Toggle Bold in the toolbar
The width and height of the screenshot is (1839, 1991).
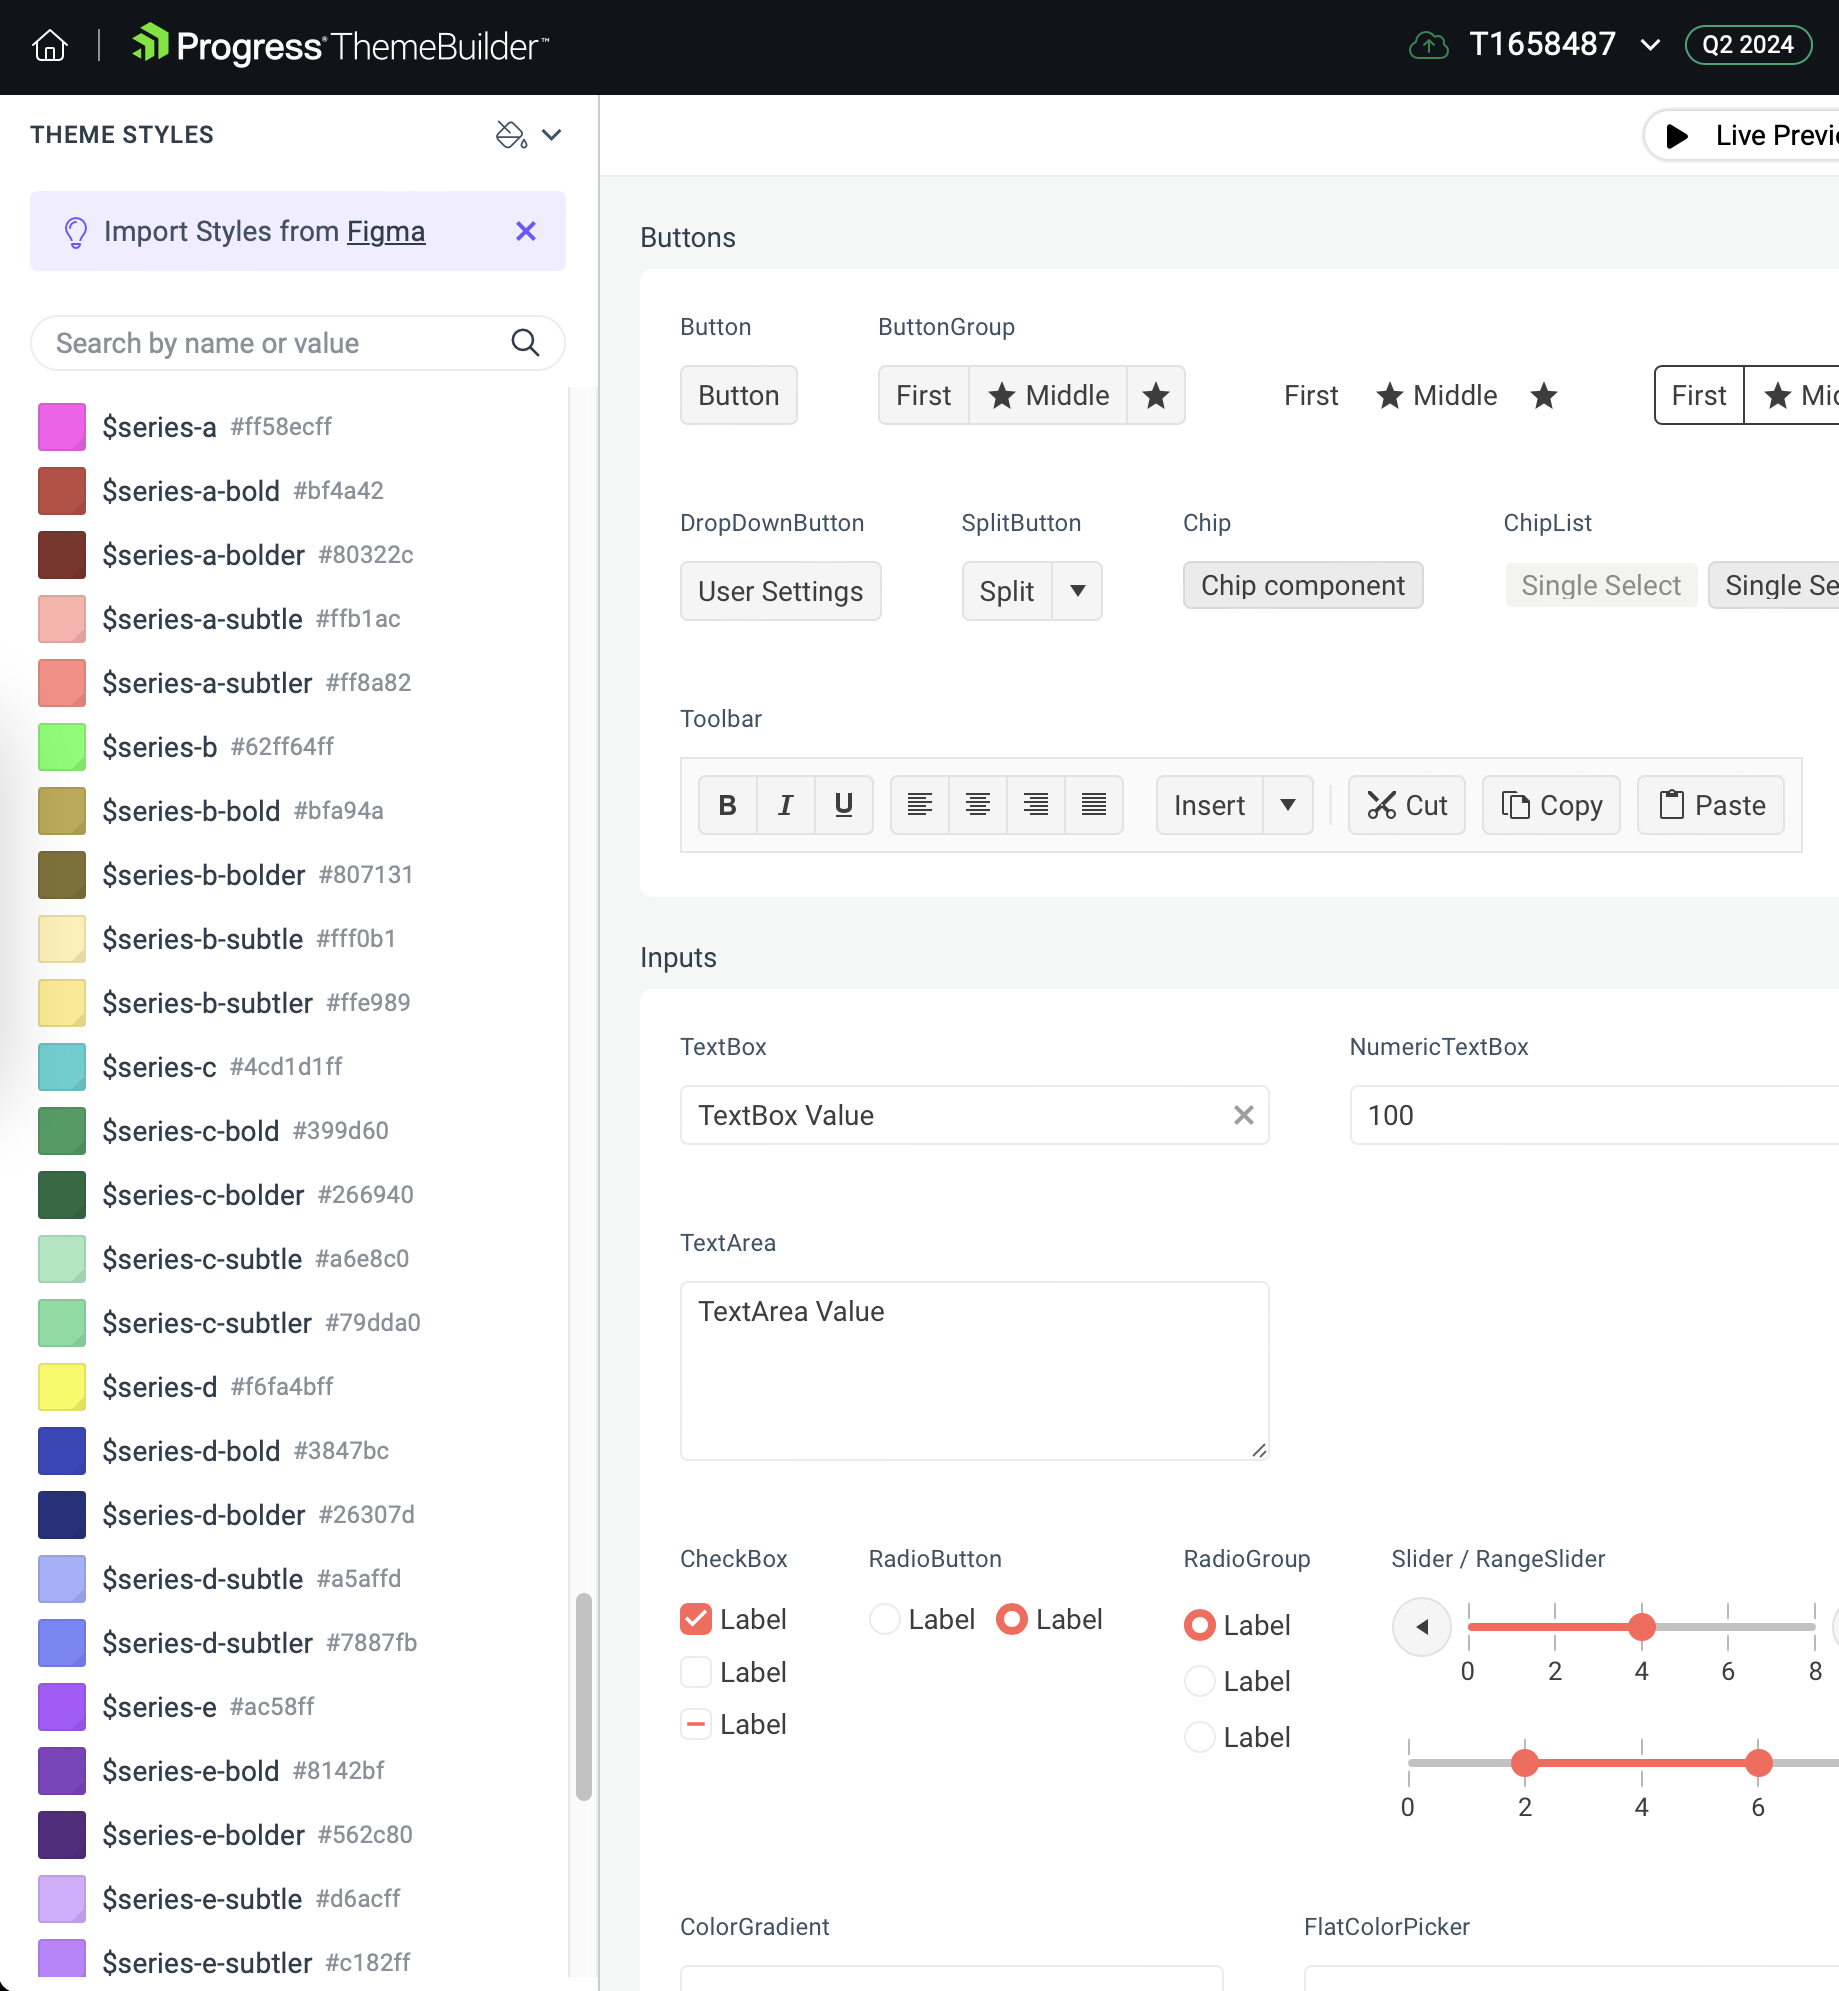(x=728, y=805)
